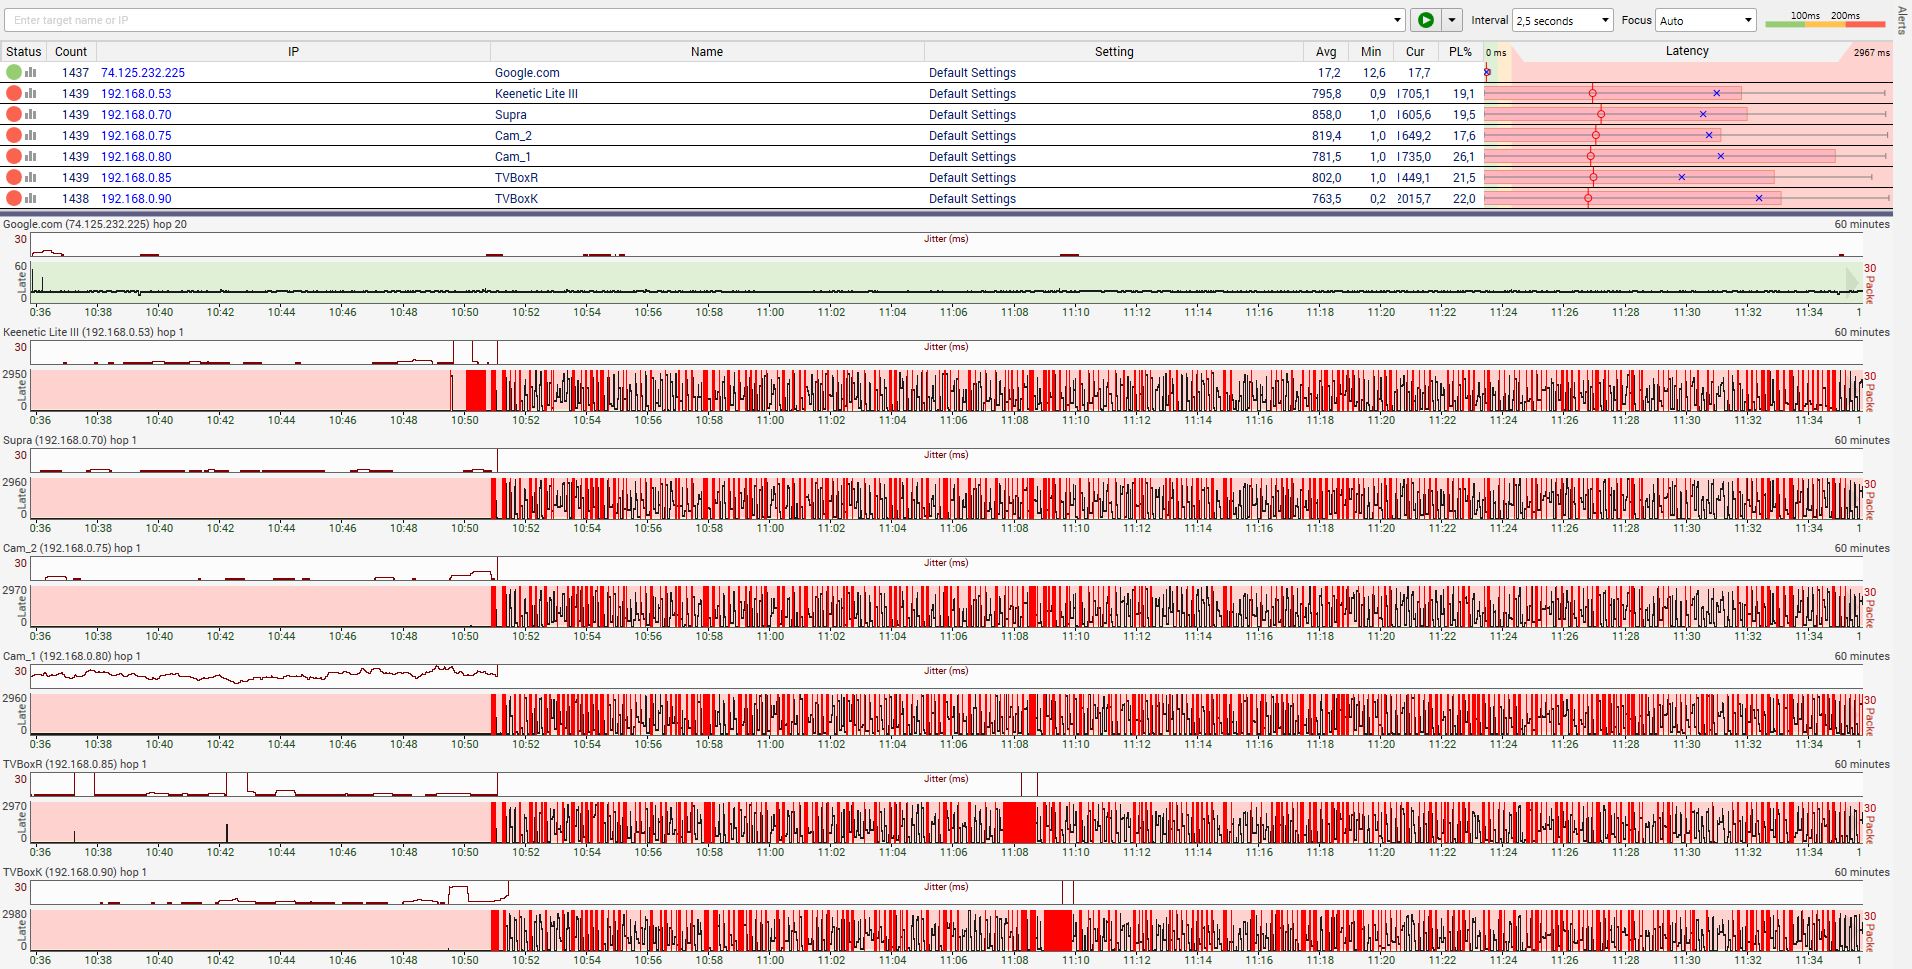Click the red status circle for TVBoxK

point(13,198)
